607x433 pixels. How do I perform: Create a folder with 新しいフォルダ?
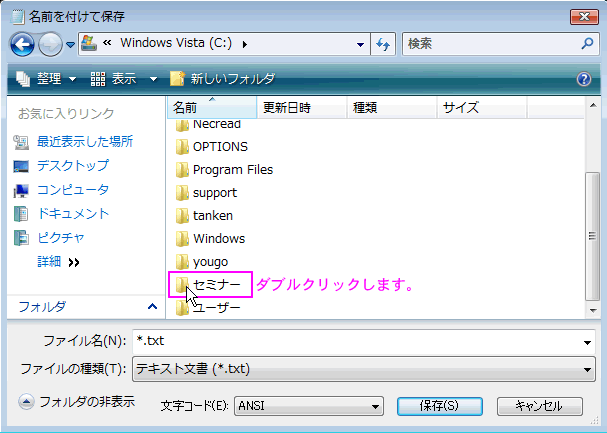pos(222,79)
